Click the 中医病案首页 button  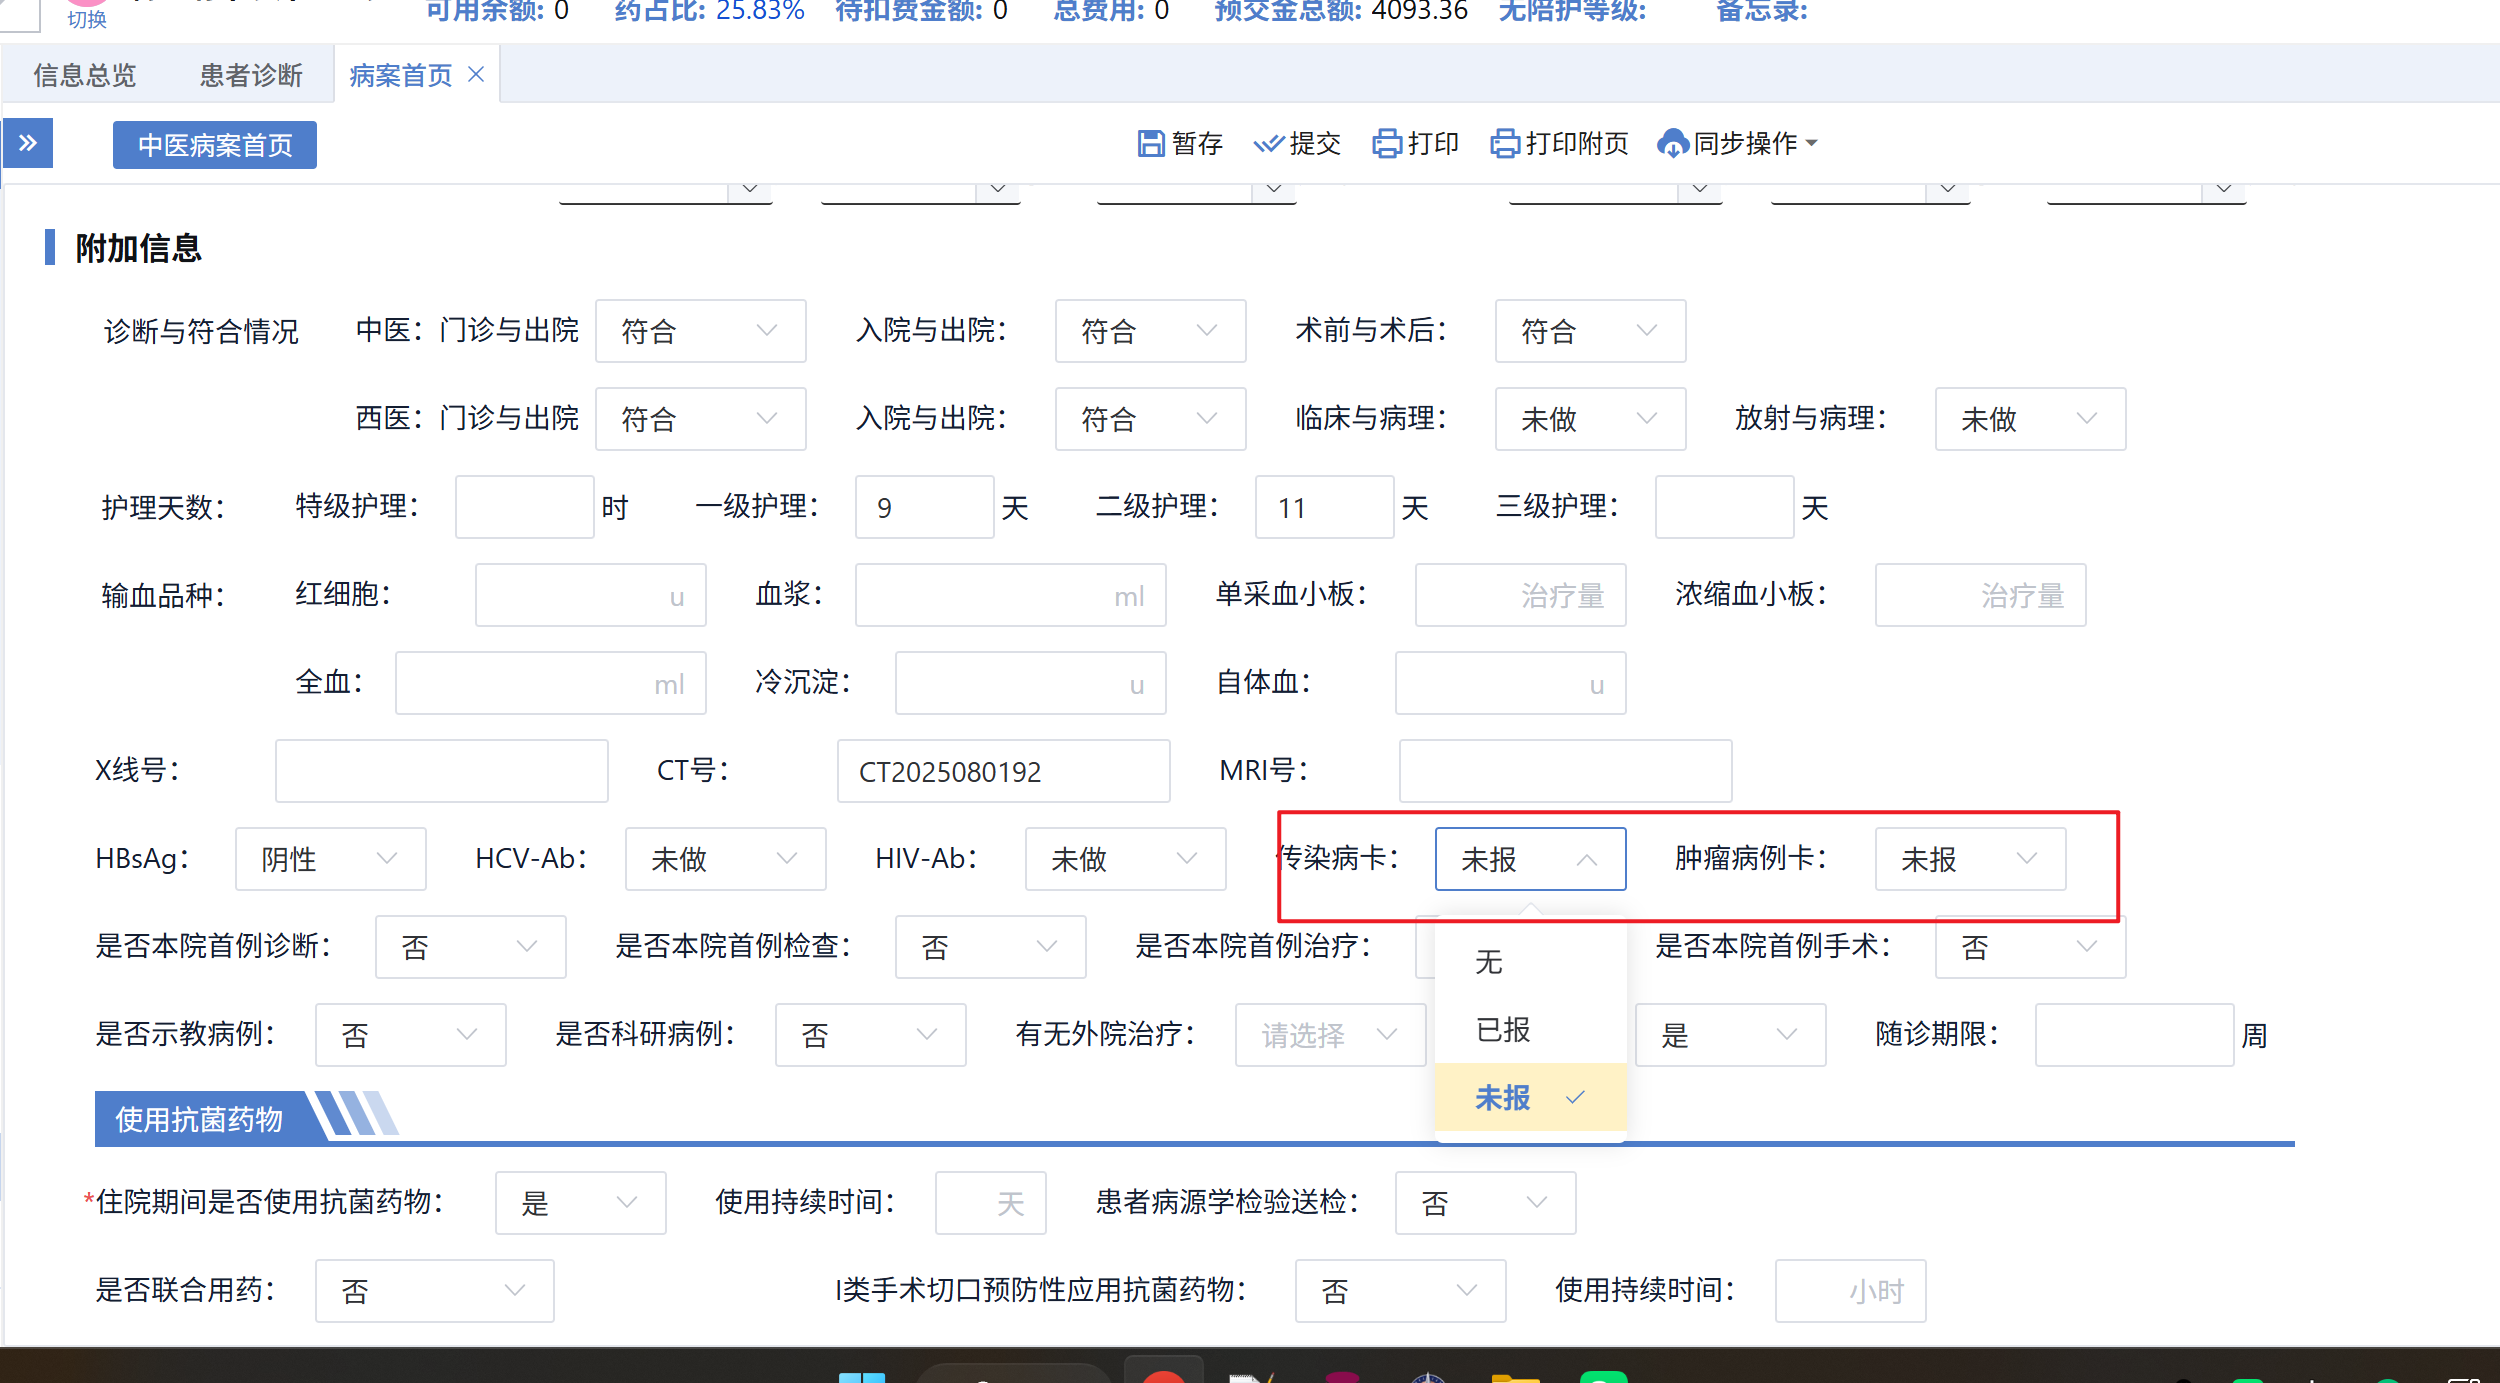tap(215, 145)
